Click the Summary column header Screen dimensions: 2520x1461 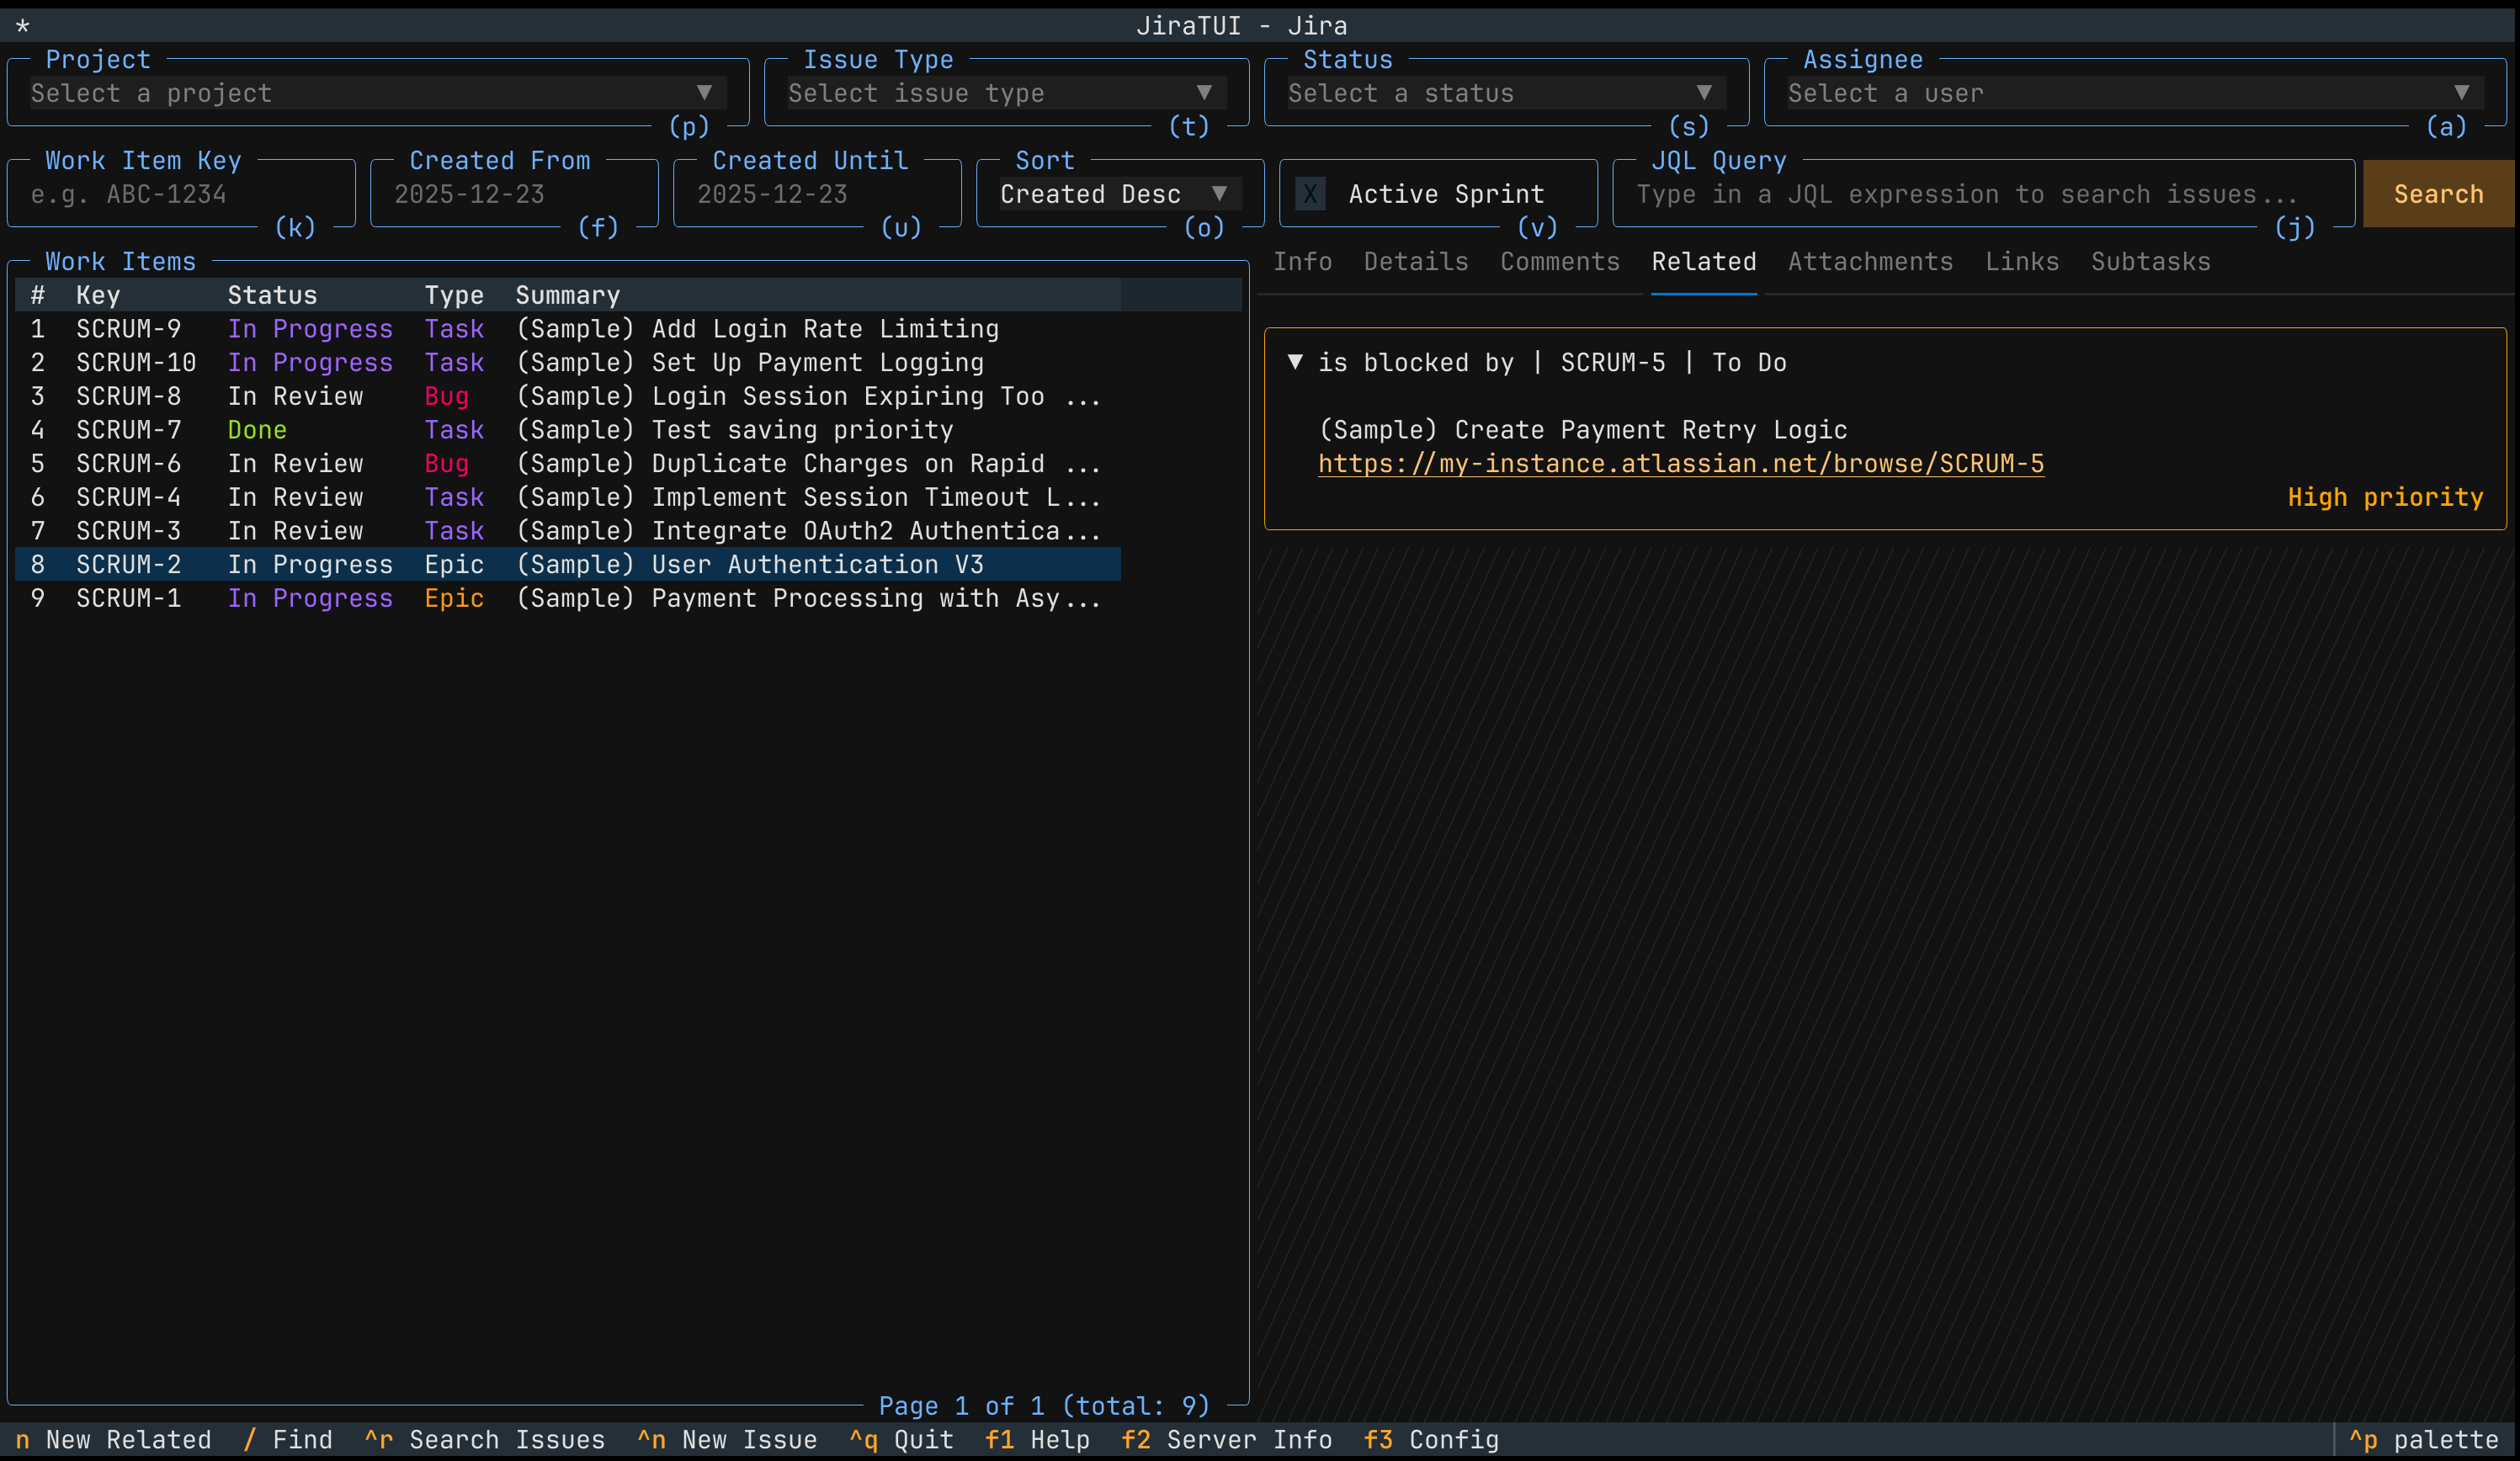[568, 295]
